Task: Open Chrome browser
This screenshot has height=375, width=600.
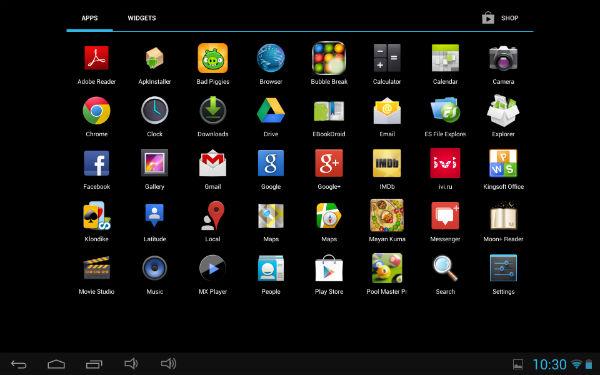Action: [x=96, y=111]
